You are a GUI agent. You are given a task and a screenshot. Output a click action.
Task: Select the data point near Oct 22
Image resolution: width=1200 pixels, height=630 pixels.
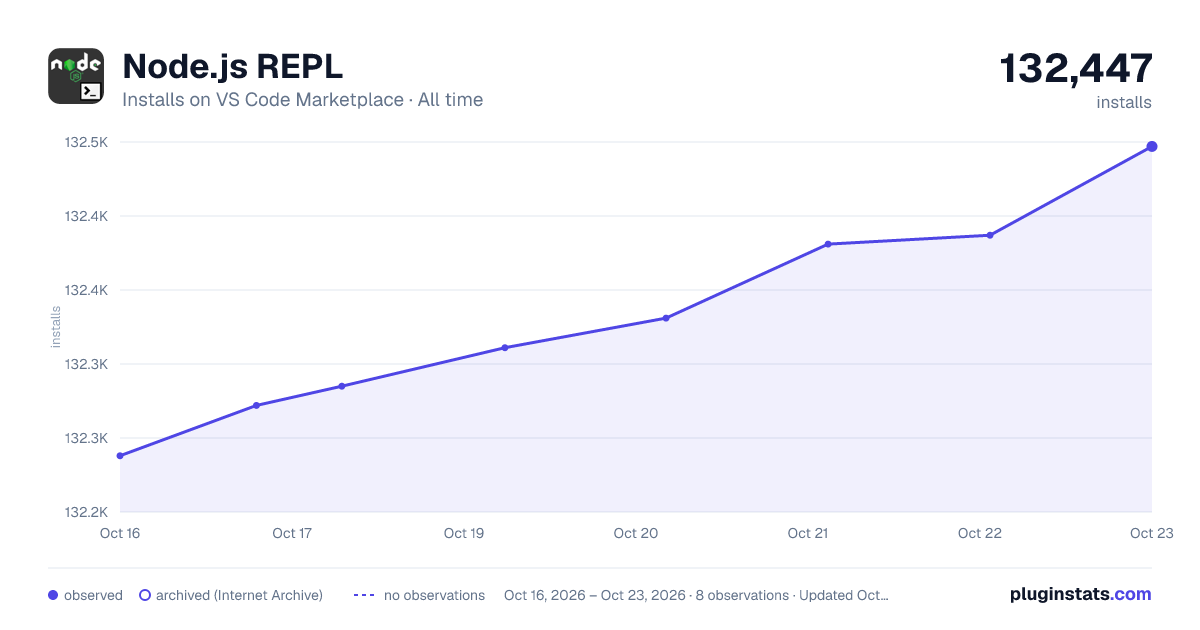(x=990, y=235)
